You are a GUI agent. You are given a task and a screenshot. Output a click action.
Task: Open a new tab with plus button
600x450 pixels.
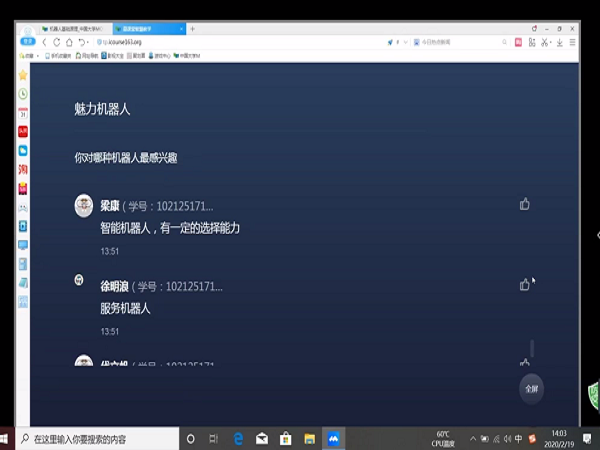coord(192,29)
